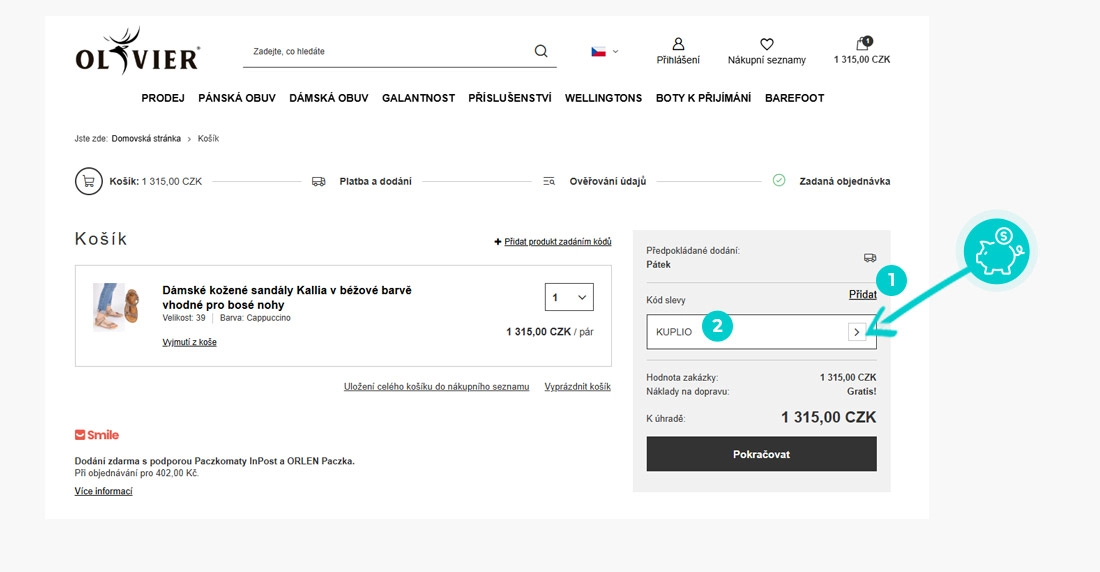Click Vyprázdnit košík link
Image resolution: width=1100 pixels, height=572 pixels.
tap(577, 387)
